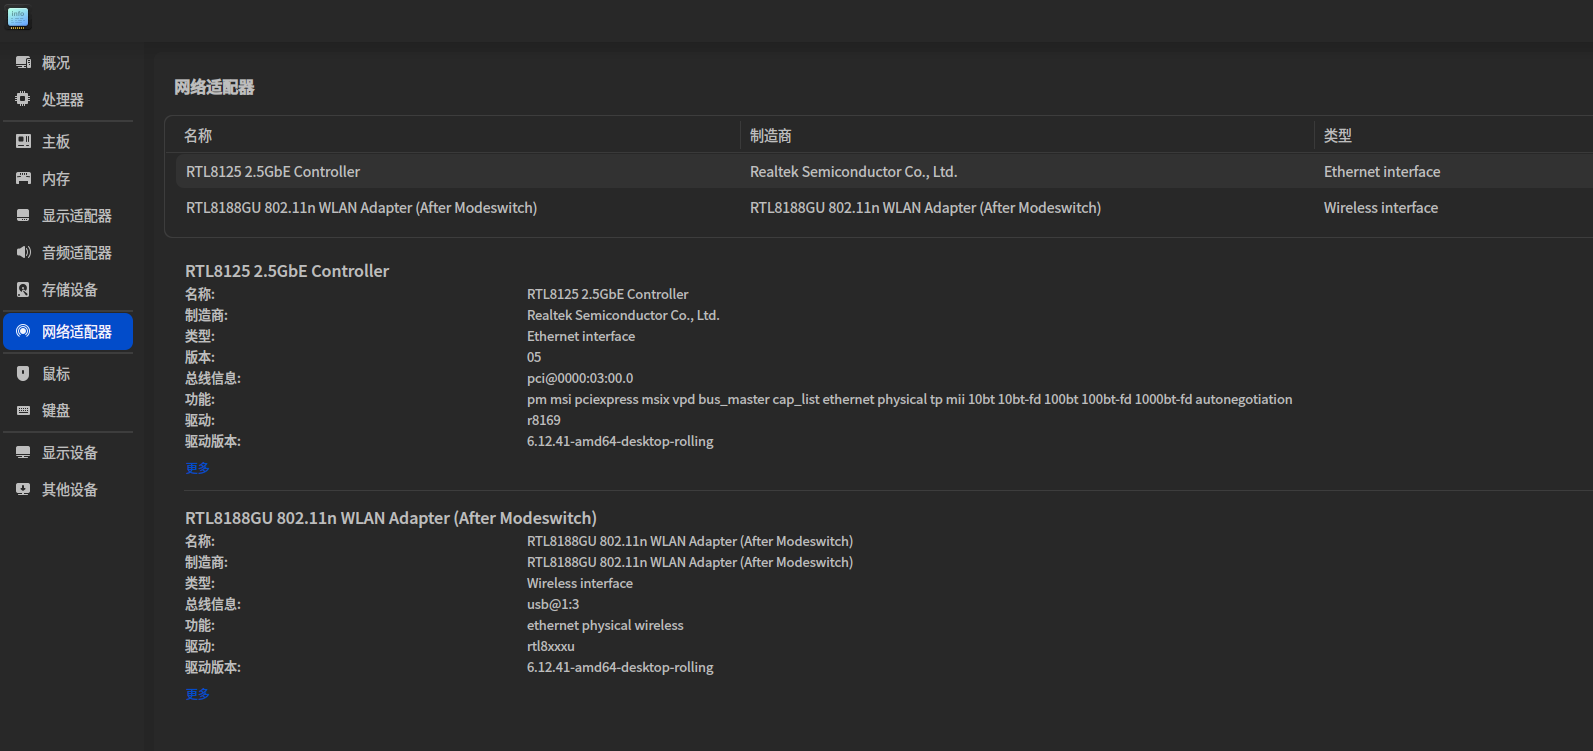The width and height of the screenshot is (1593, 751).
Task: Click Wireless interface cell in table
Action: coord(1381,208)
